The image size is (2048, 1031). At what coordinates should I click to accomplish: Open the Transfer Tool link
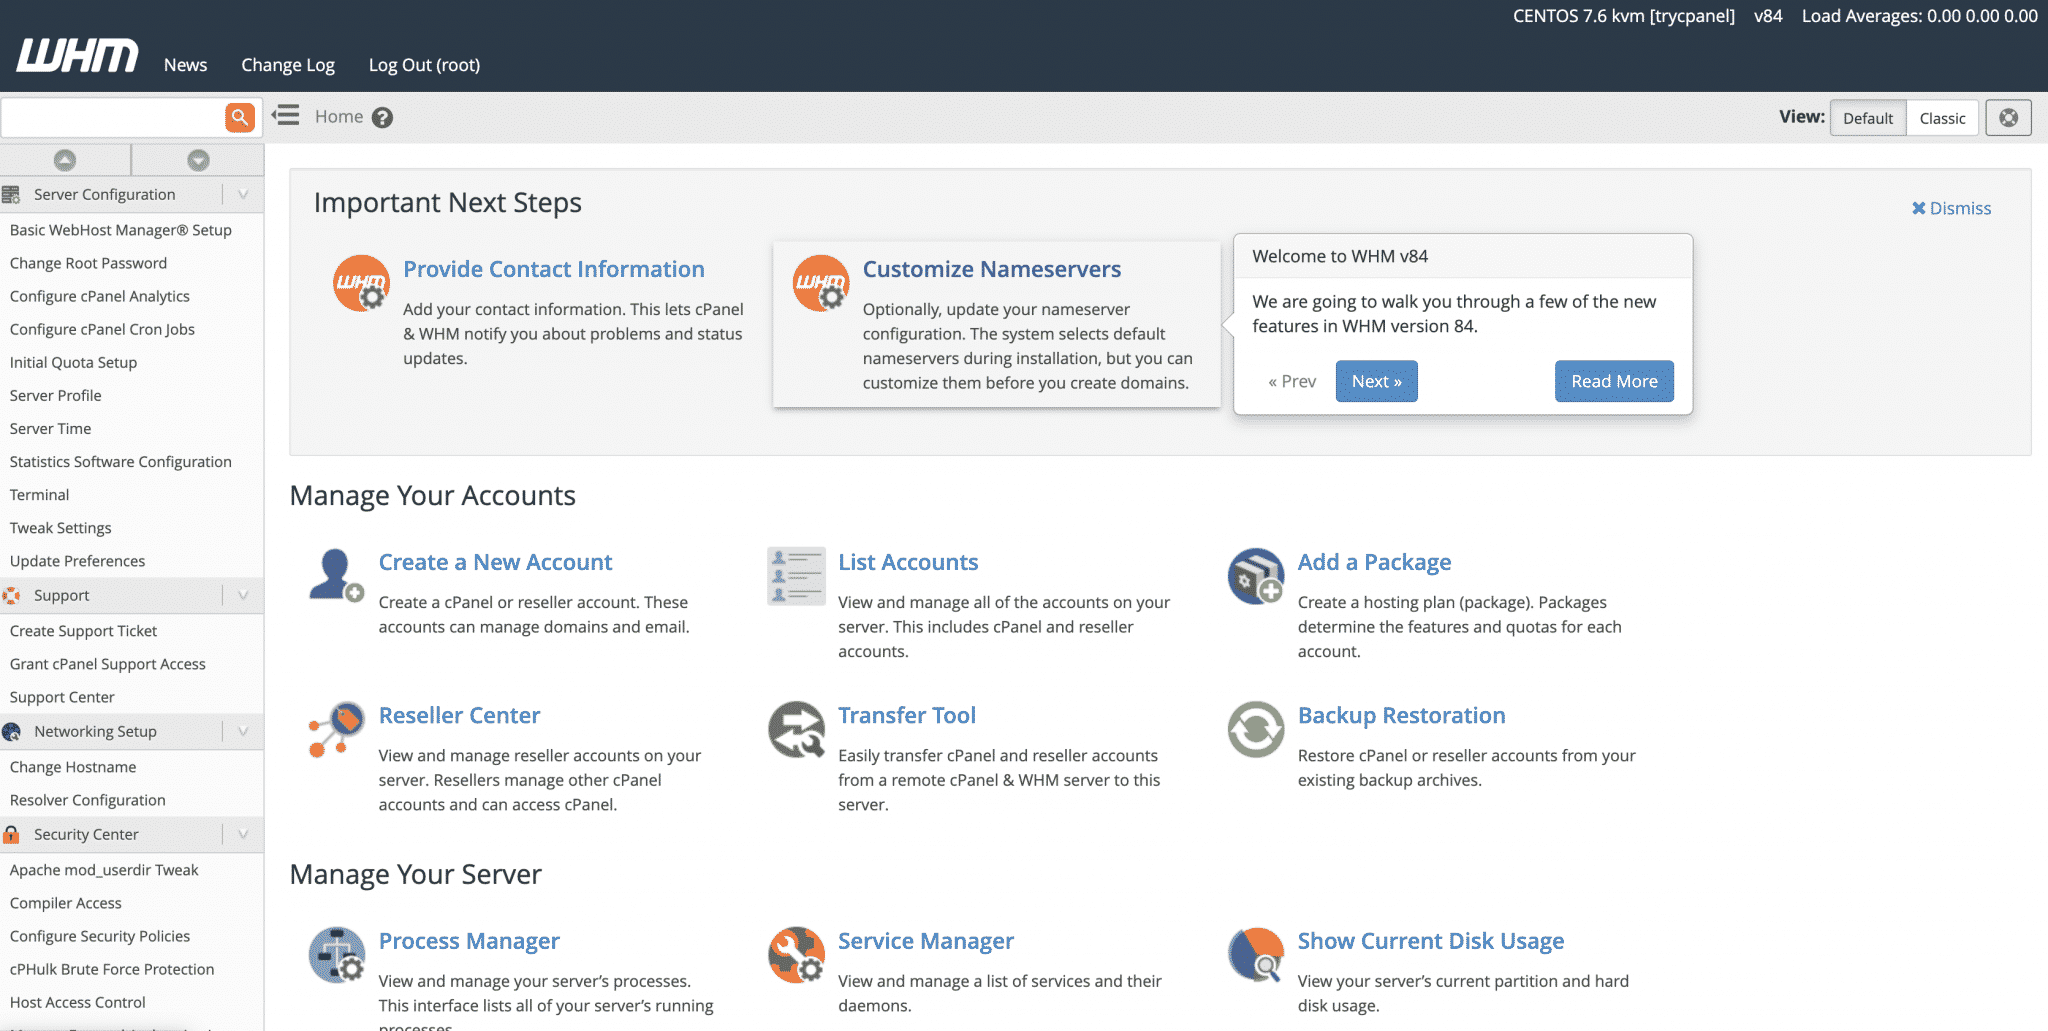pyautogui.click(x=907, y=716)
